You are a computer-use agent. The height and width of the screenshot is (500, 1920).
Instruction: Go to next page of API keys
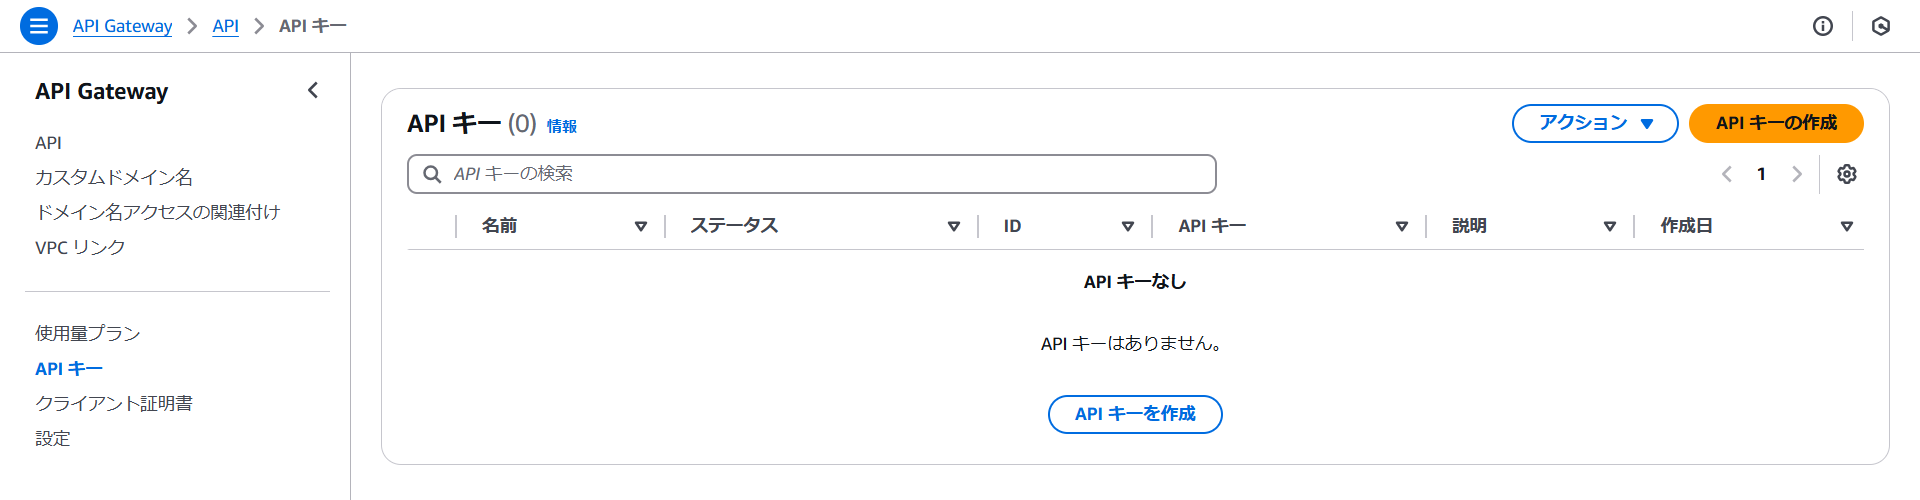pos(1797,174)
